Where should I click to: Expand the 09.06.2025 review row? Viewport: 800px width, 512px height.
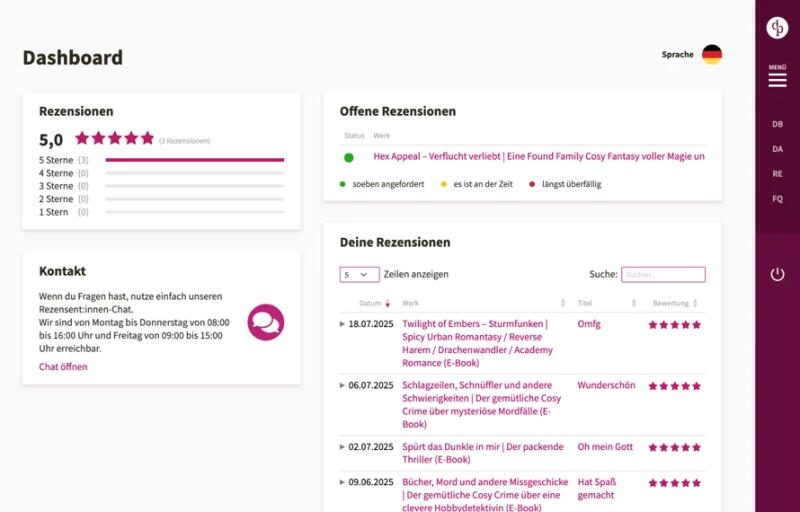point(342,482)
